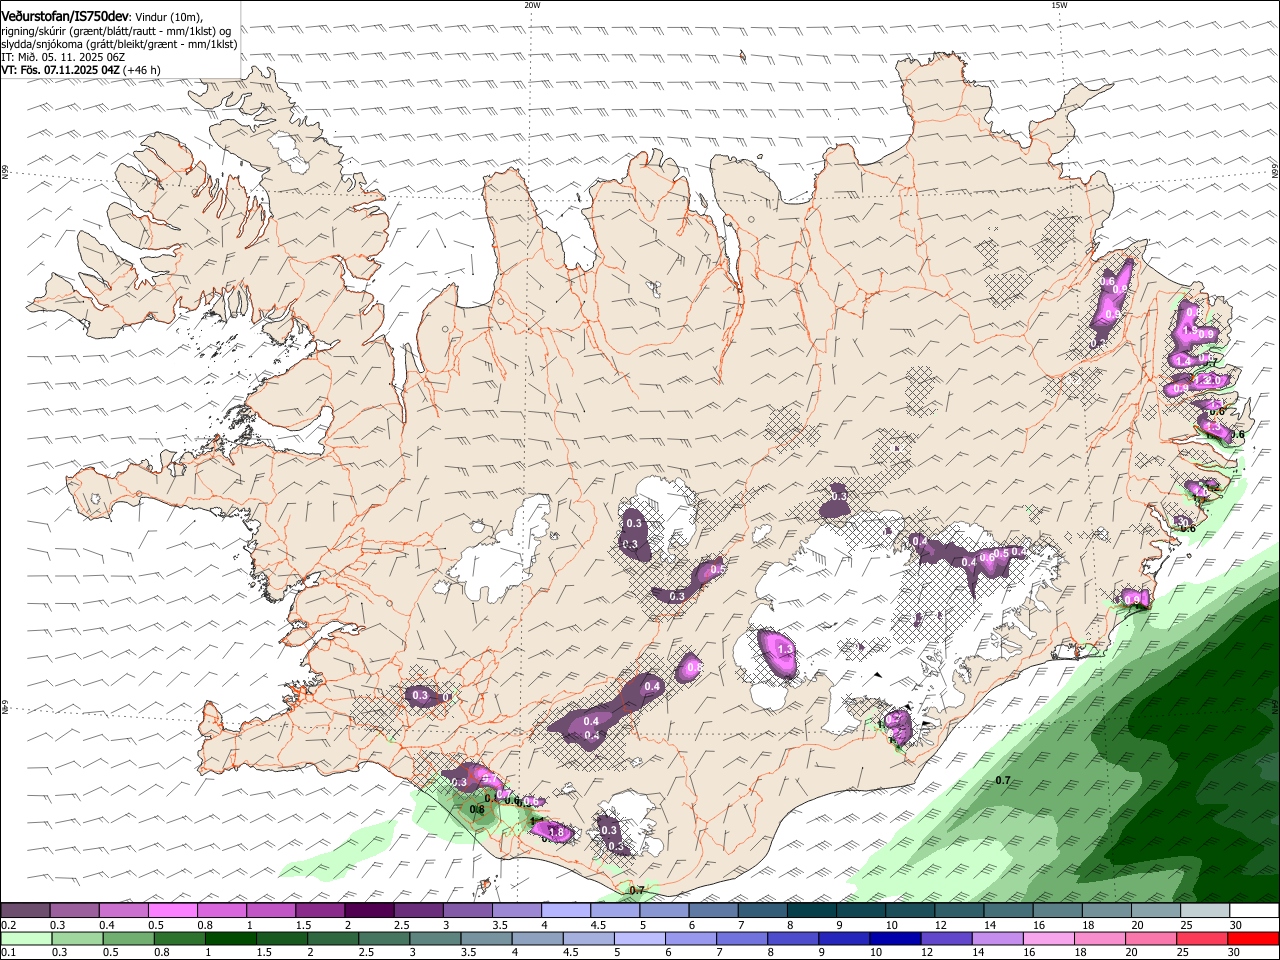Select the palest green first swatch in the lower legend
Image resolution: width=1280 pixels, height=960 pixels.
(x=26, y=939)
